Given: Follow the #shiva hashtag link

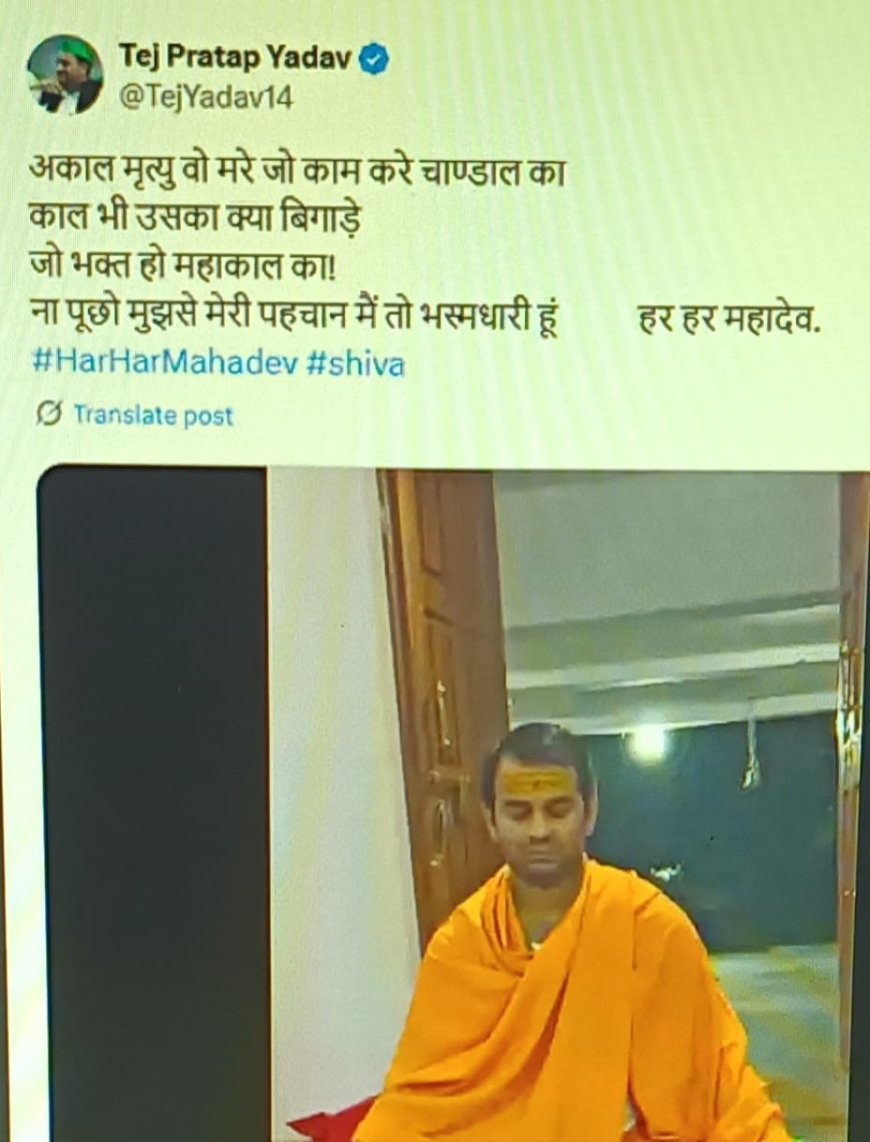Looking at the screenshot, I should (355, 363).
